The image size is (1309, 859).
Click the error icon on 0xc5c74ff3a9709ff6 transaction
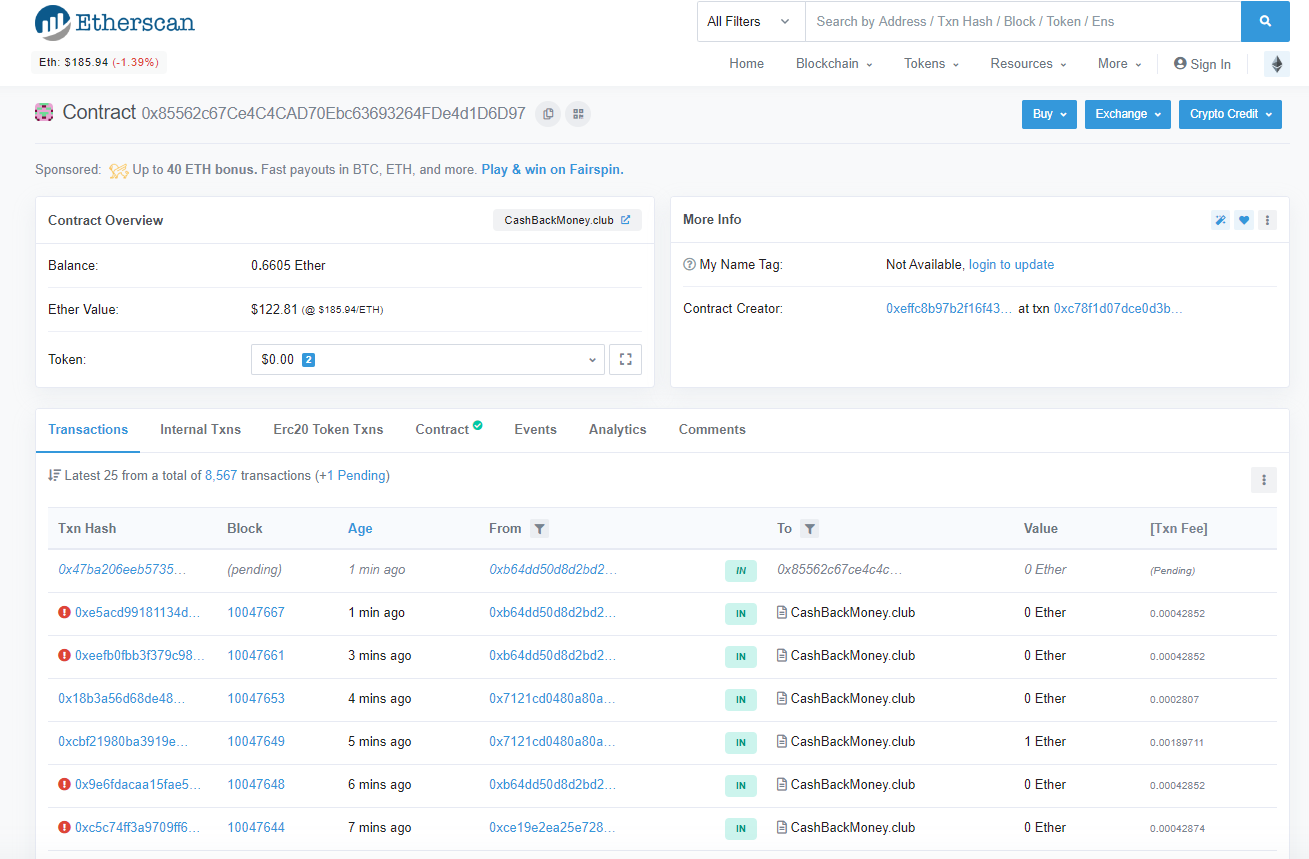[64, 828]
